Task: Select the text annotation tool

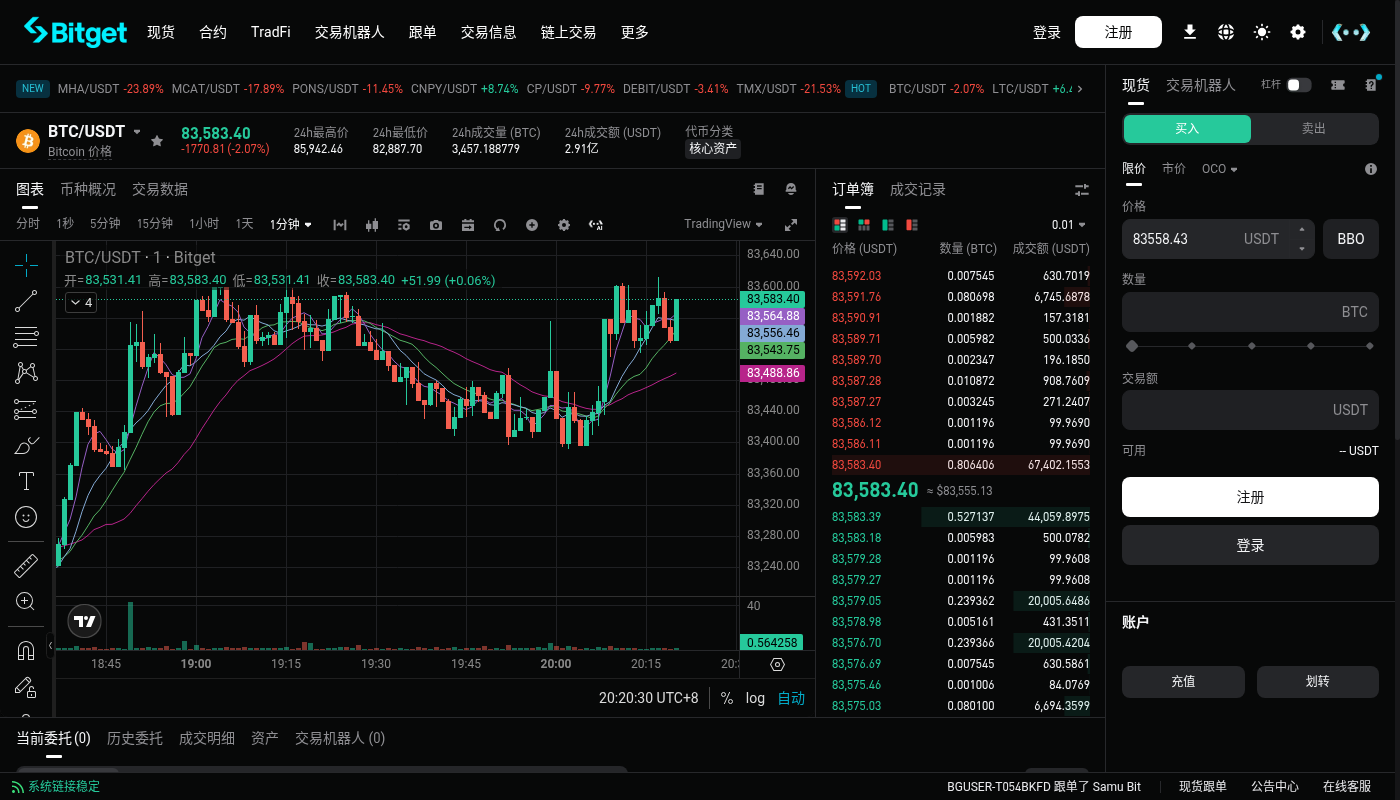Action: tap(27, 481)
